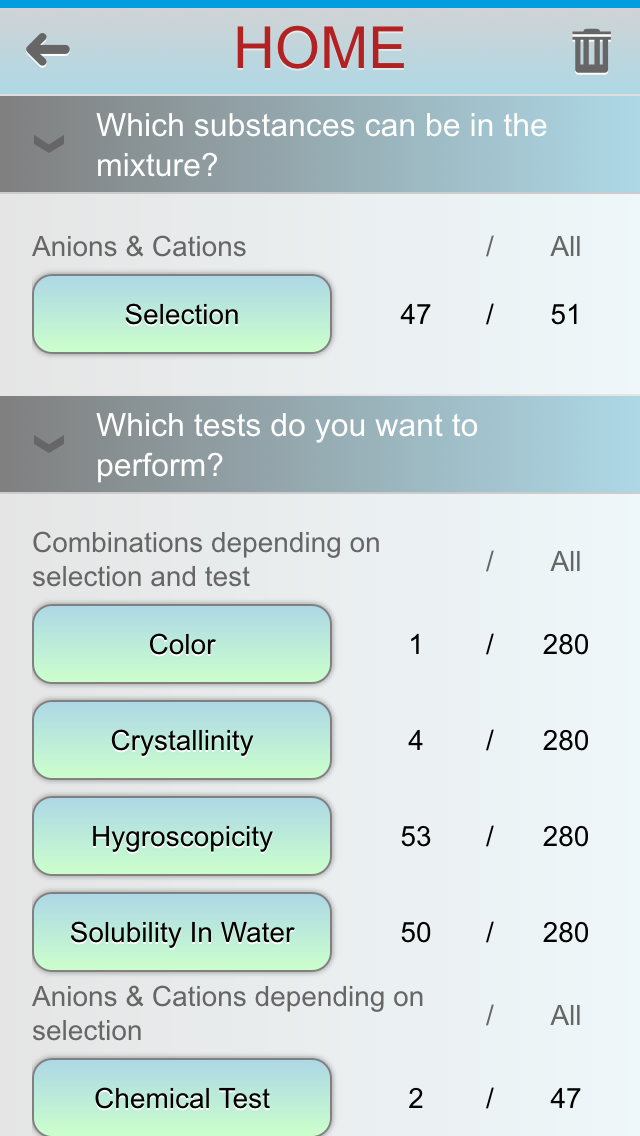This screenshot has width=640, height=1136.
Task: Open Solubility In Water test
Action: [x=182, y=933]
